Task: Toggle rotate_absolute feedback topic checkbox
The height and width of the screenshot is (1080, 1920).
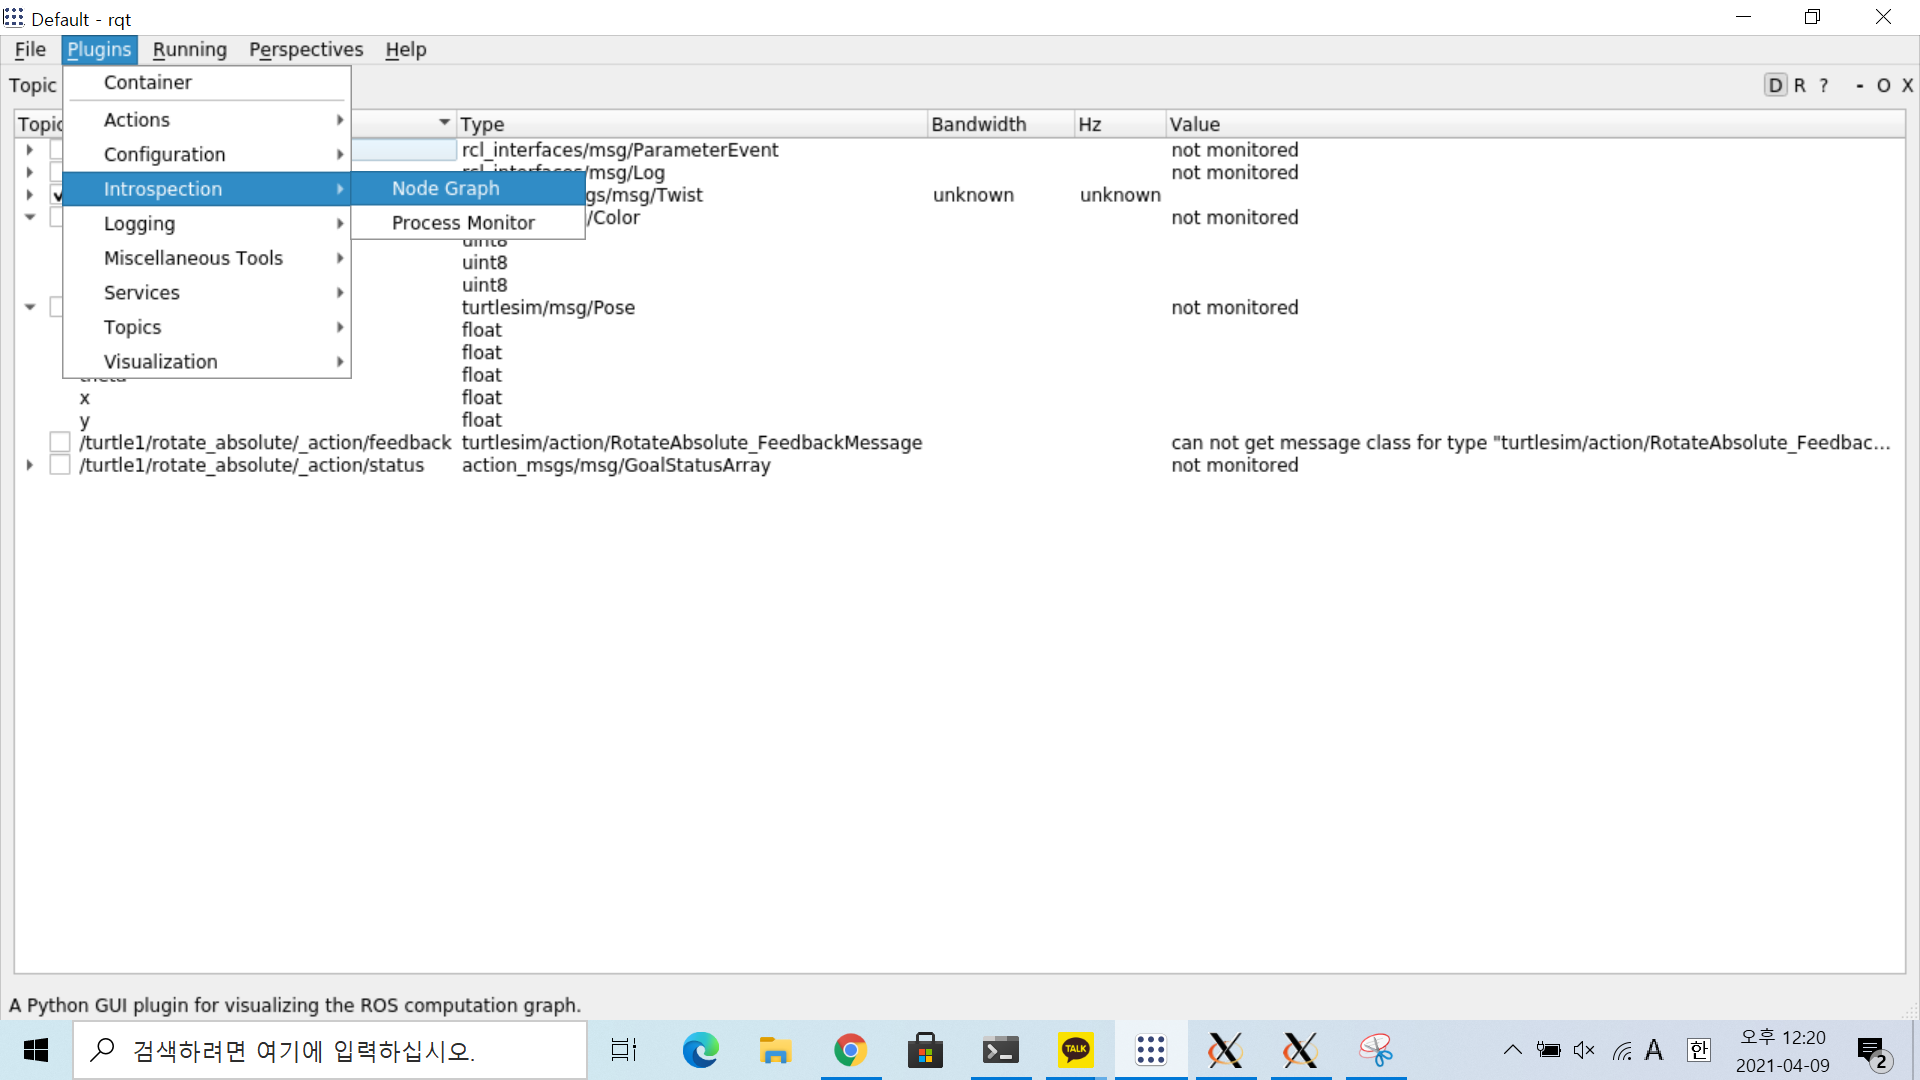Action: (60, 442)
